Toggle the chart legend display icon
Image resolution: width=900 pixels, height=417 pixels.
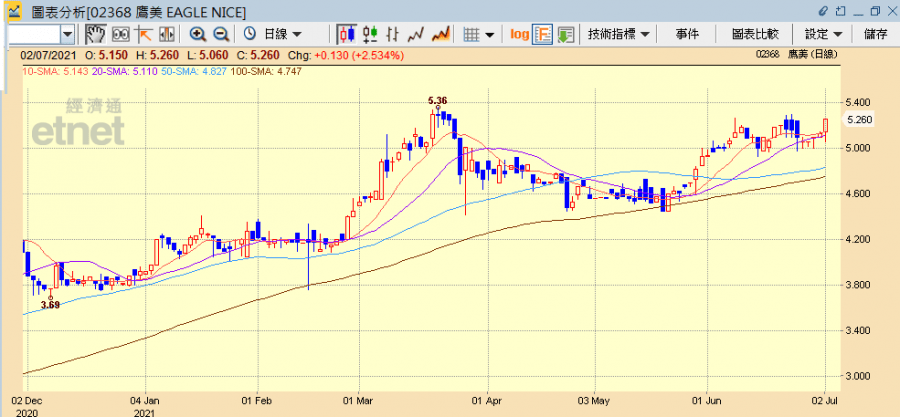542,34
